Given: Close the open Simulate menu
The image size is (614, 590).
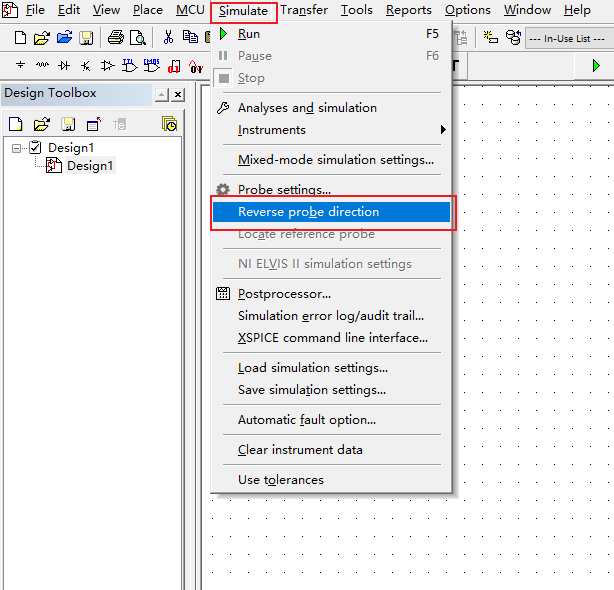Looking at the screenshot, I should click(x=243, y=11).
